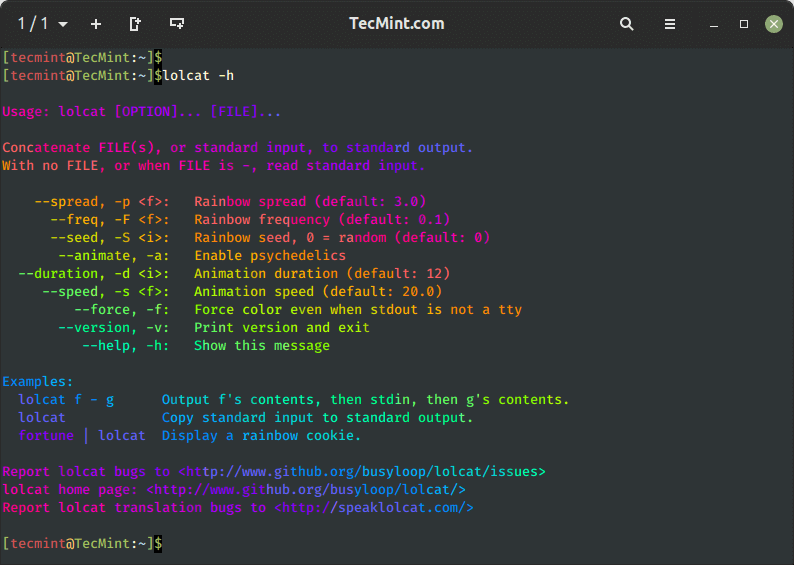Click 'Rainbow frequency (default: 0.1)' description
Image resolution: width=794 pixels, height=565 pixels.
point(322,219)
